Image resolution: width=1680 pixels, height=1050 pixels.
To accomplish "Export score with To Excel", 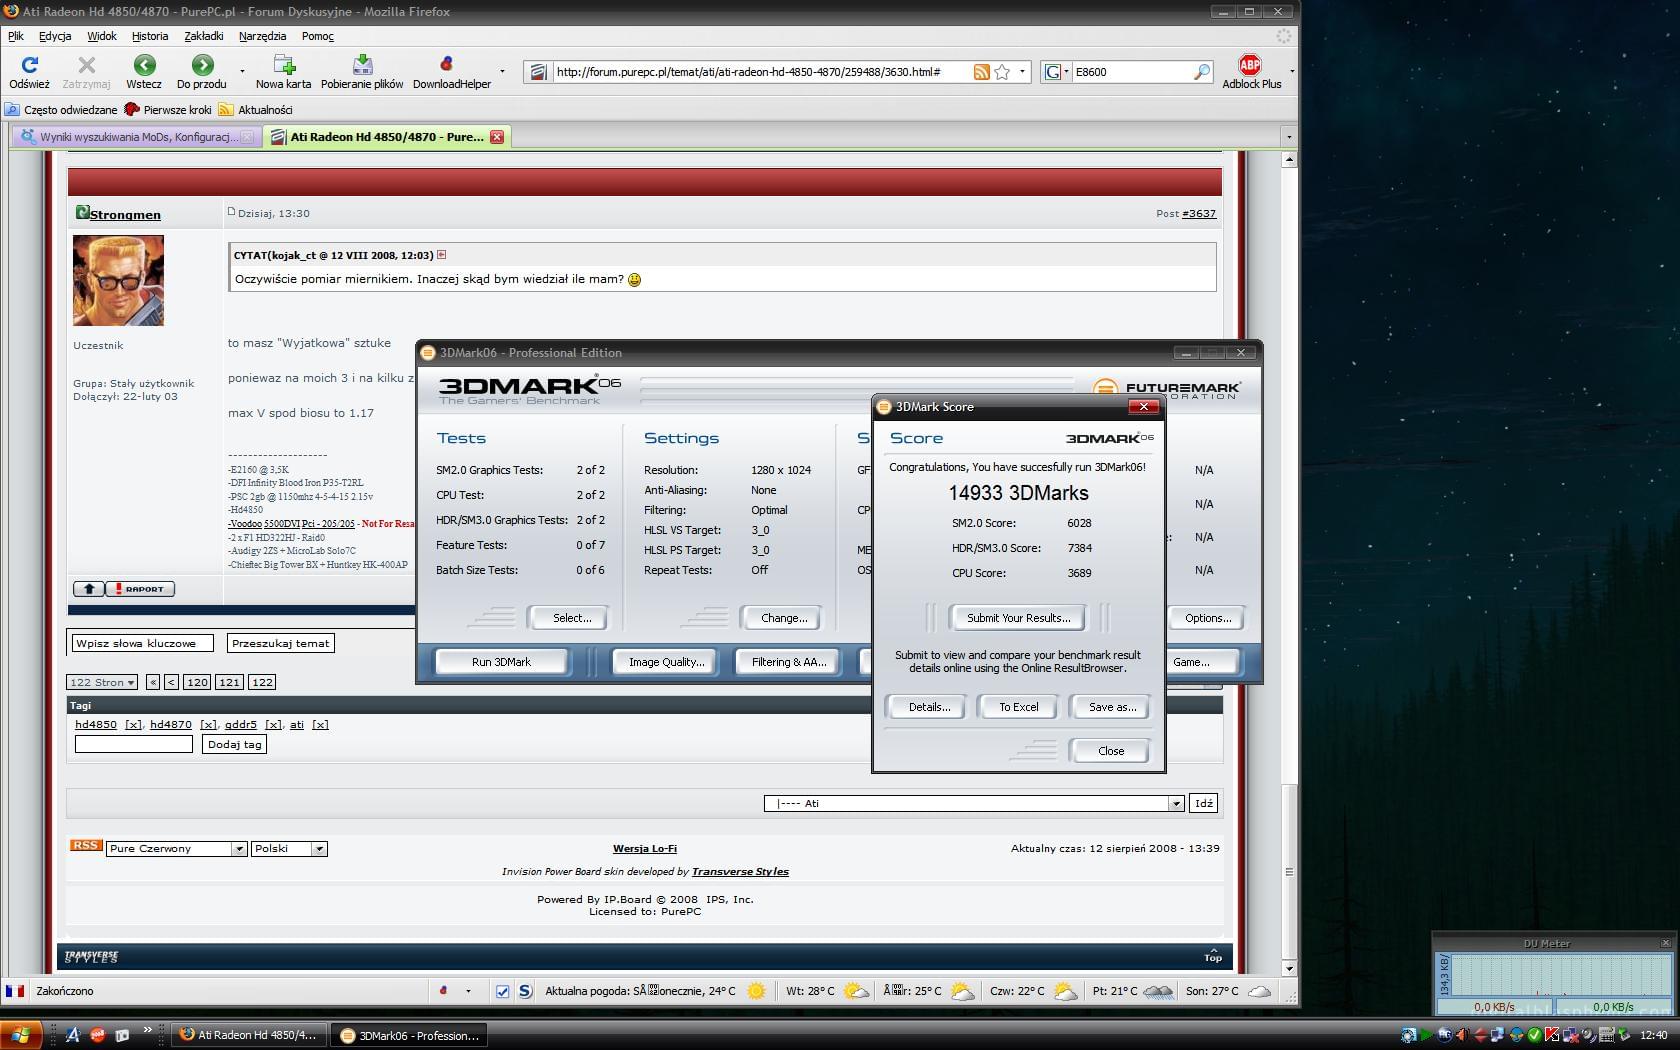I will tap(1018, 707).
